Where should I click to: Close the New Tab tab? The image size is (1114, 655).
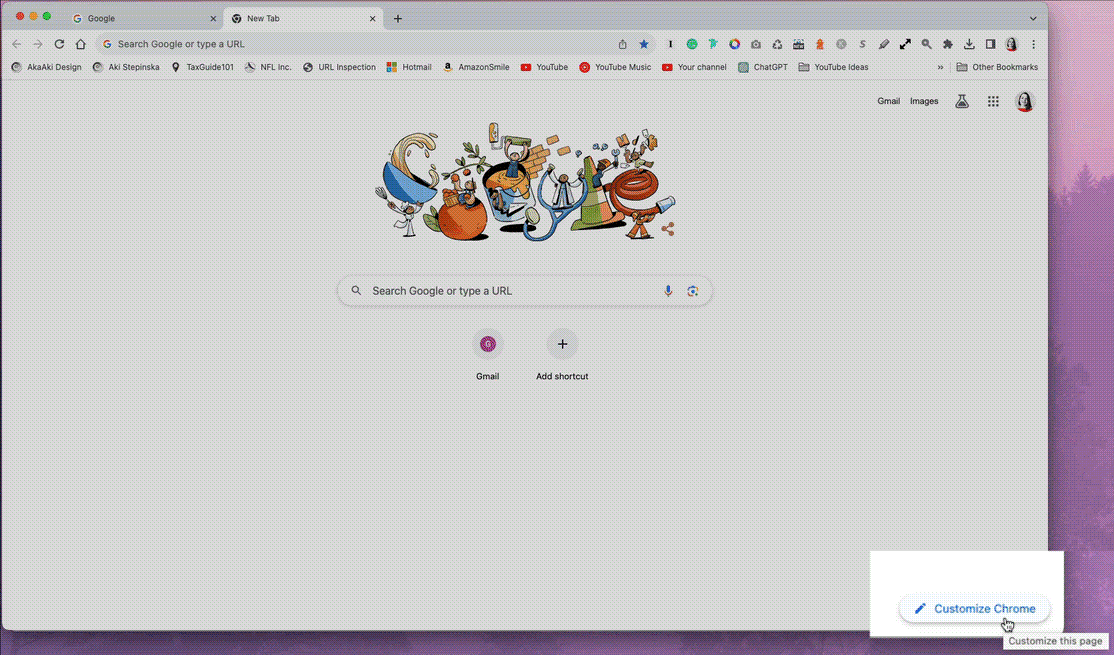coord(372,18)
